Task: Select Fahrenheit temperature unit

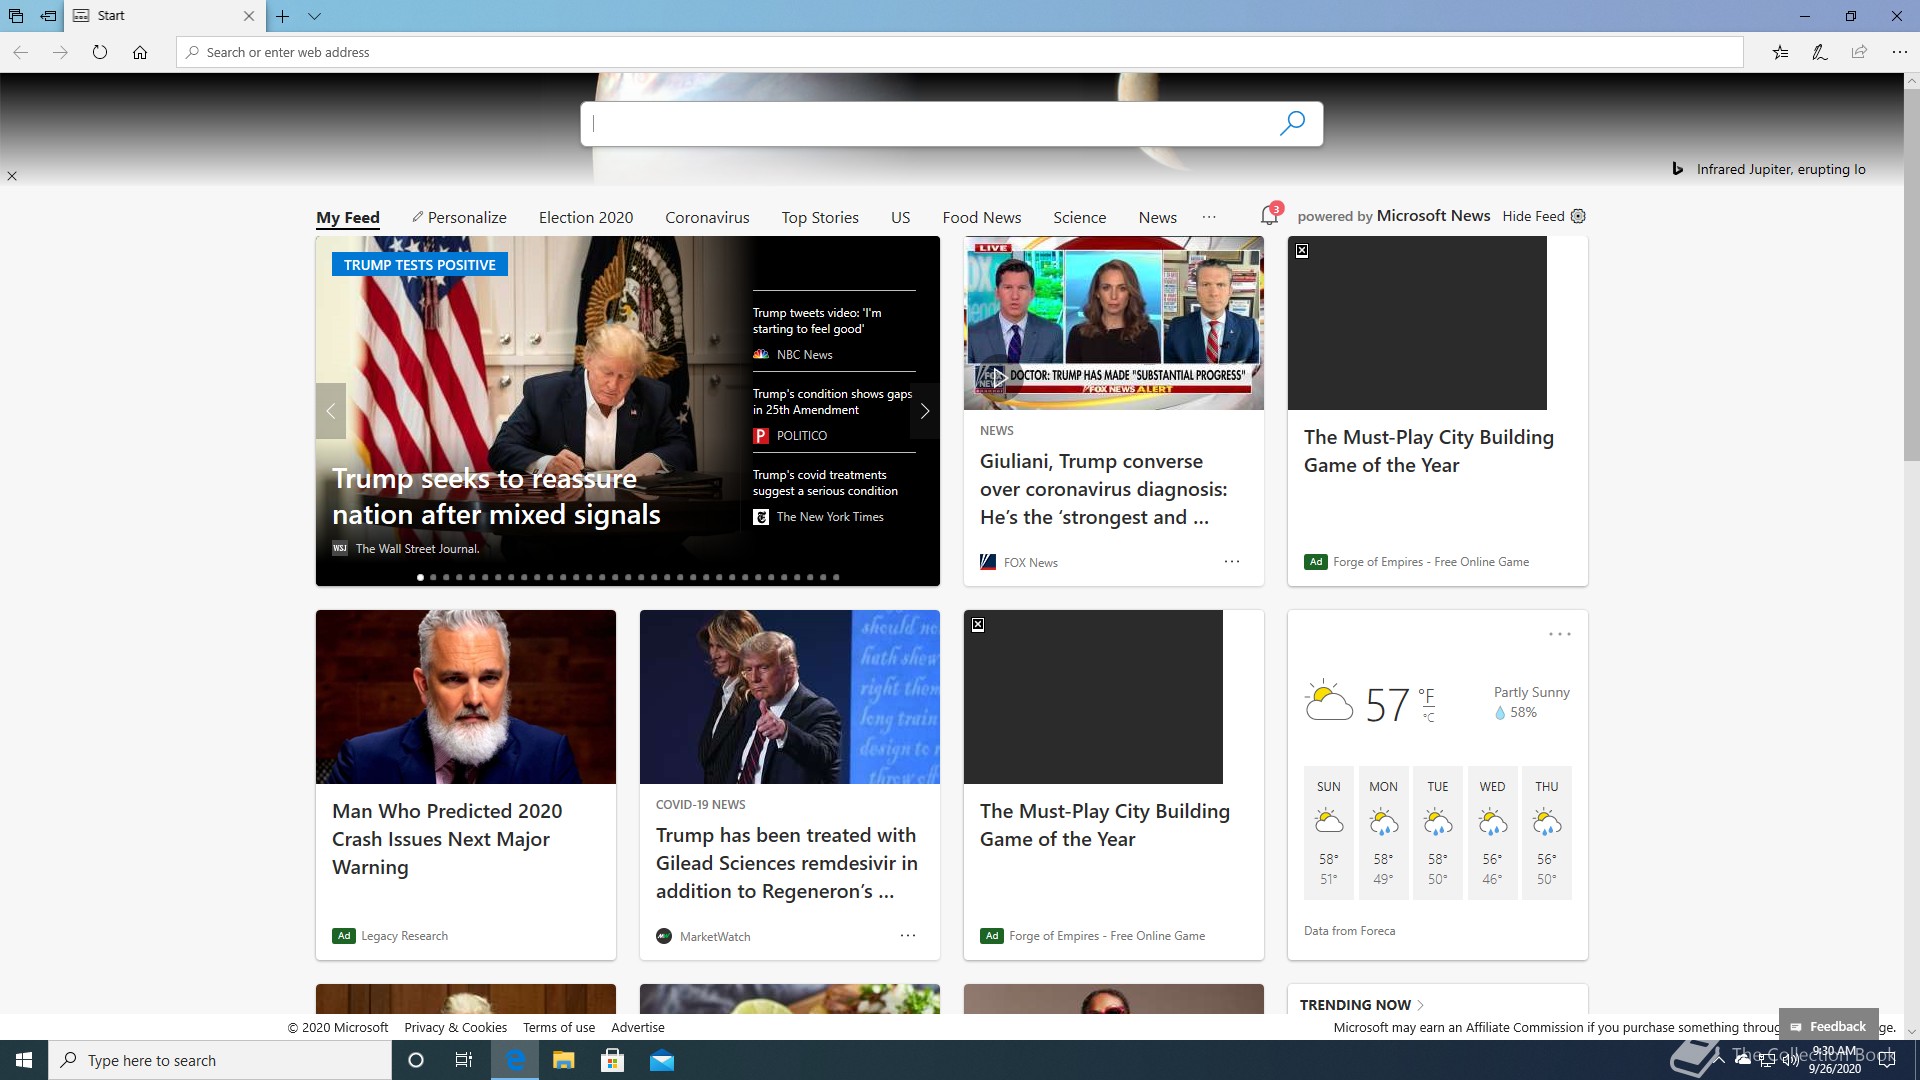Action: pos(1426,694)
